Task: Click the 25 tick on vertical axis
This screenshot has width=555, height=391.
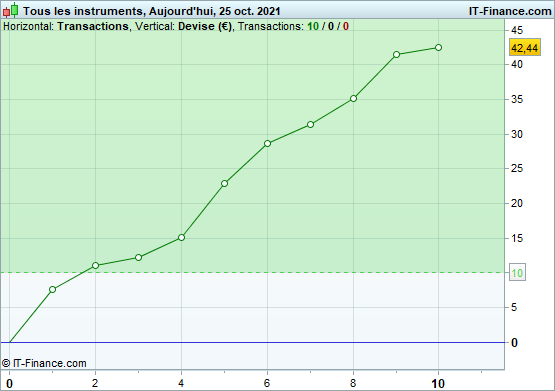Action: tap(517, 168)
